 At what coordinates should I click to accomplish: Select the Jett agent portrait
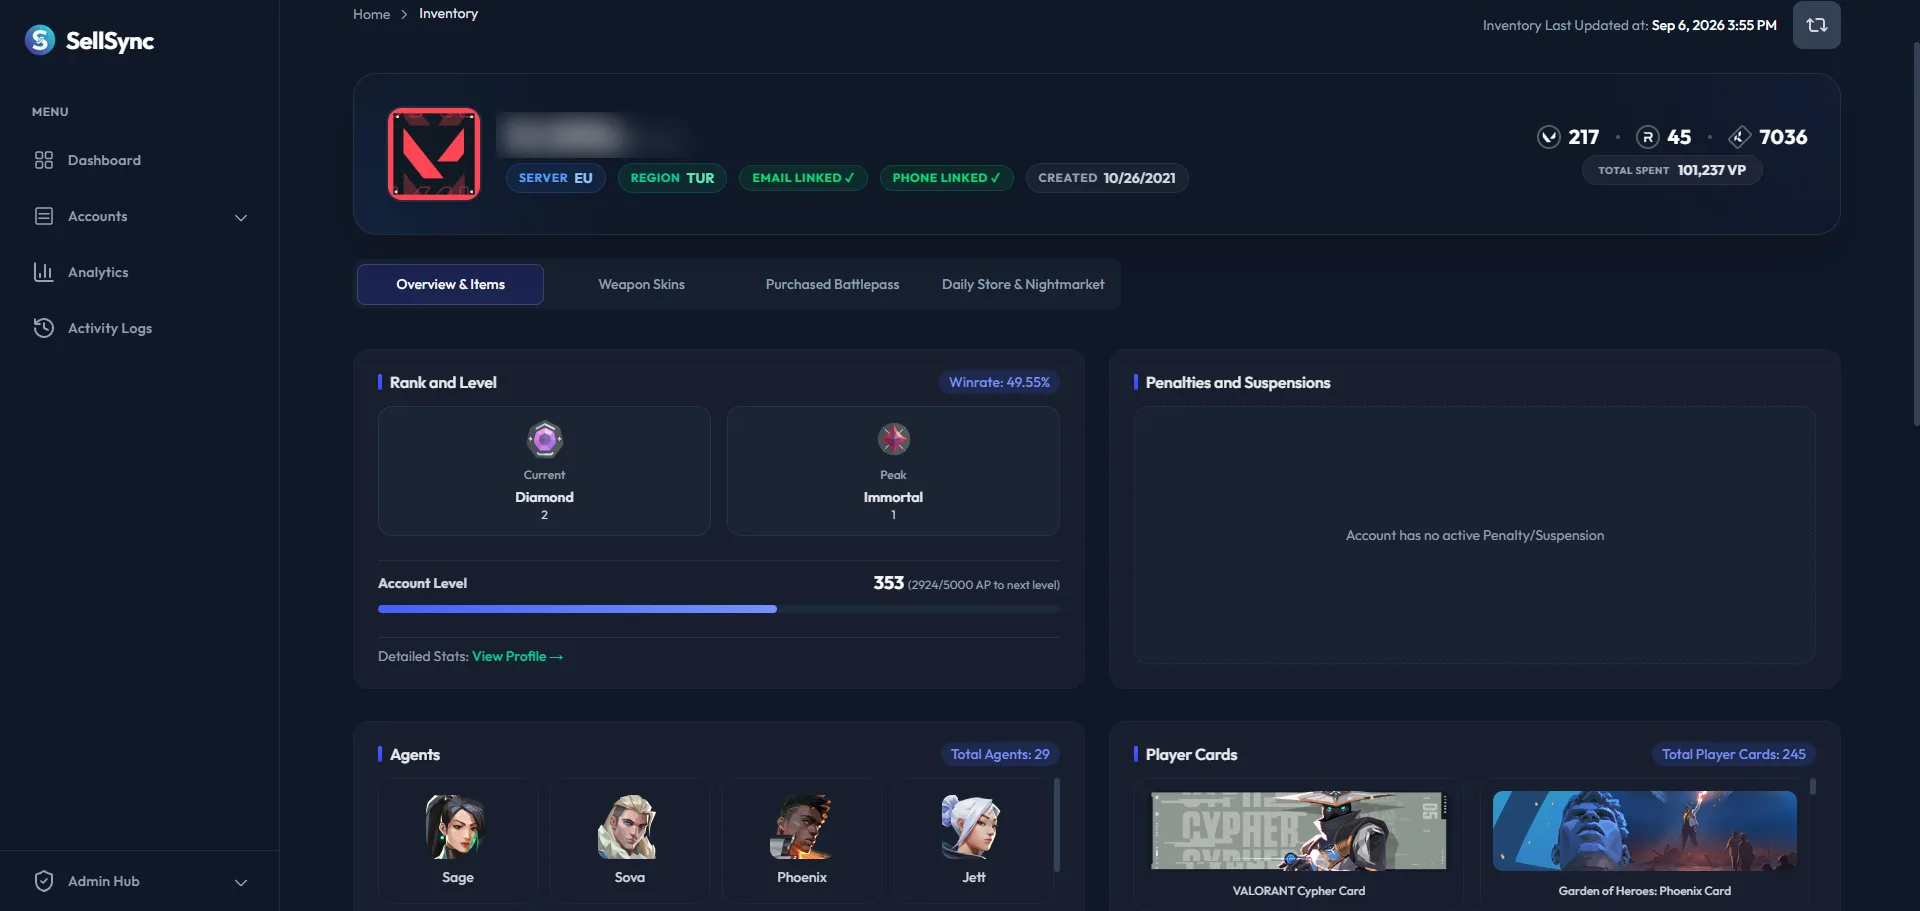click(974, 828)
